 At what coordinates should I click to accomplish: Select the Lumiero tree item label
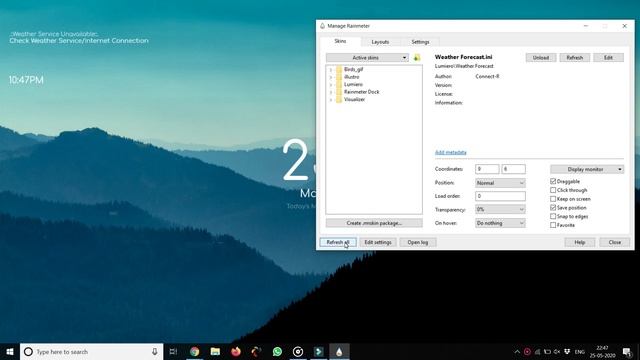(x=353, y=84)
